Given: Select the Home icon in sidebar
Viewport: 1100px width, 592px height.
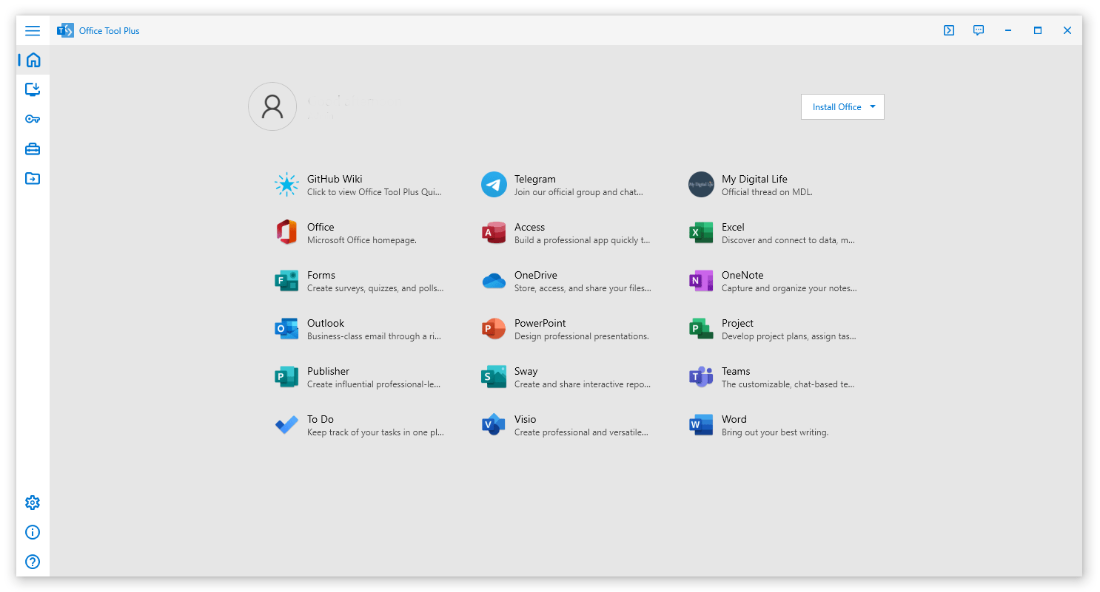Looking at the screenshot, I should (x=33, y=60).
